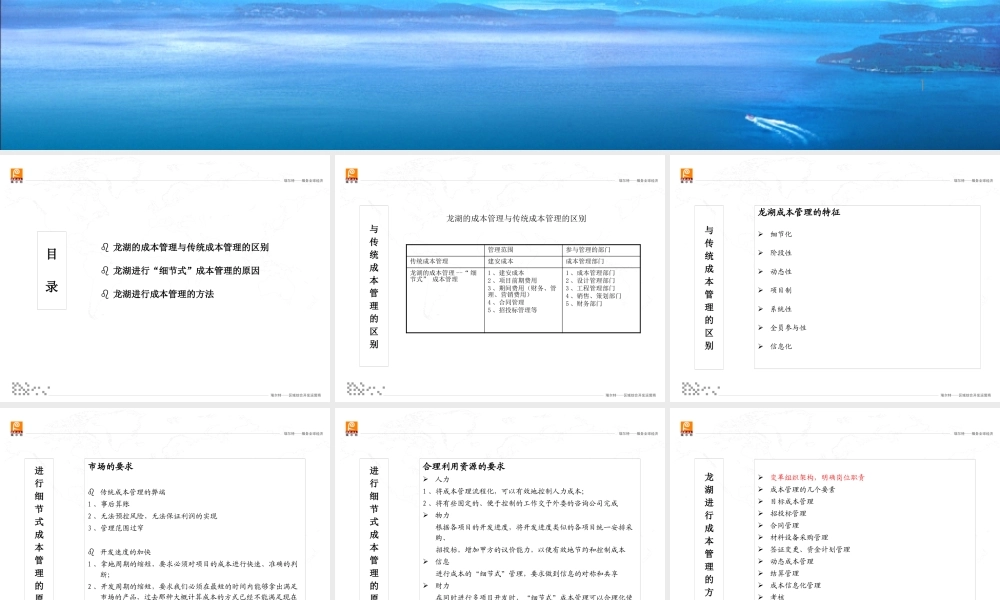Click the 建安成本 cell in the 传统成本管理 row
Screen dimensions: 1000x600
tap(523, 261)
